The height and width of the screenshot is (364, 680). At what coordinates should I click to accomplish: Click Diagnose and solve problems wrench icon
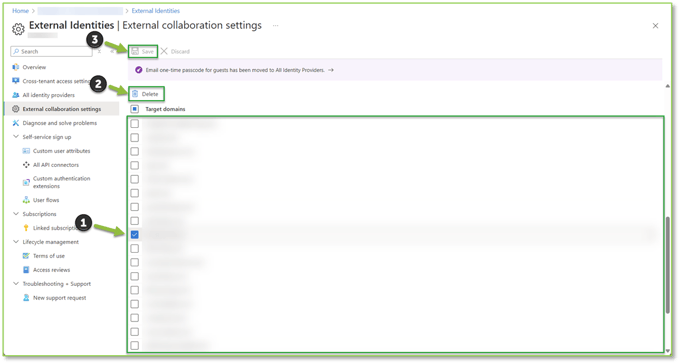16,123
